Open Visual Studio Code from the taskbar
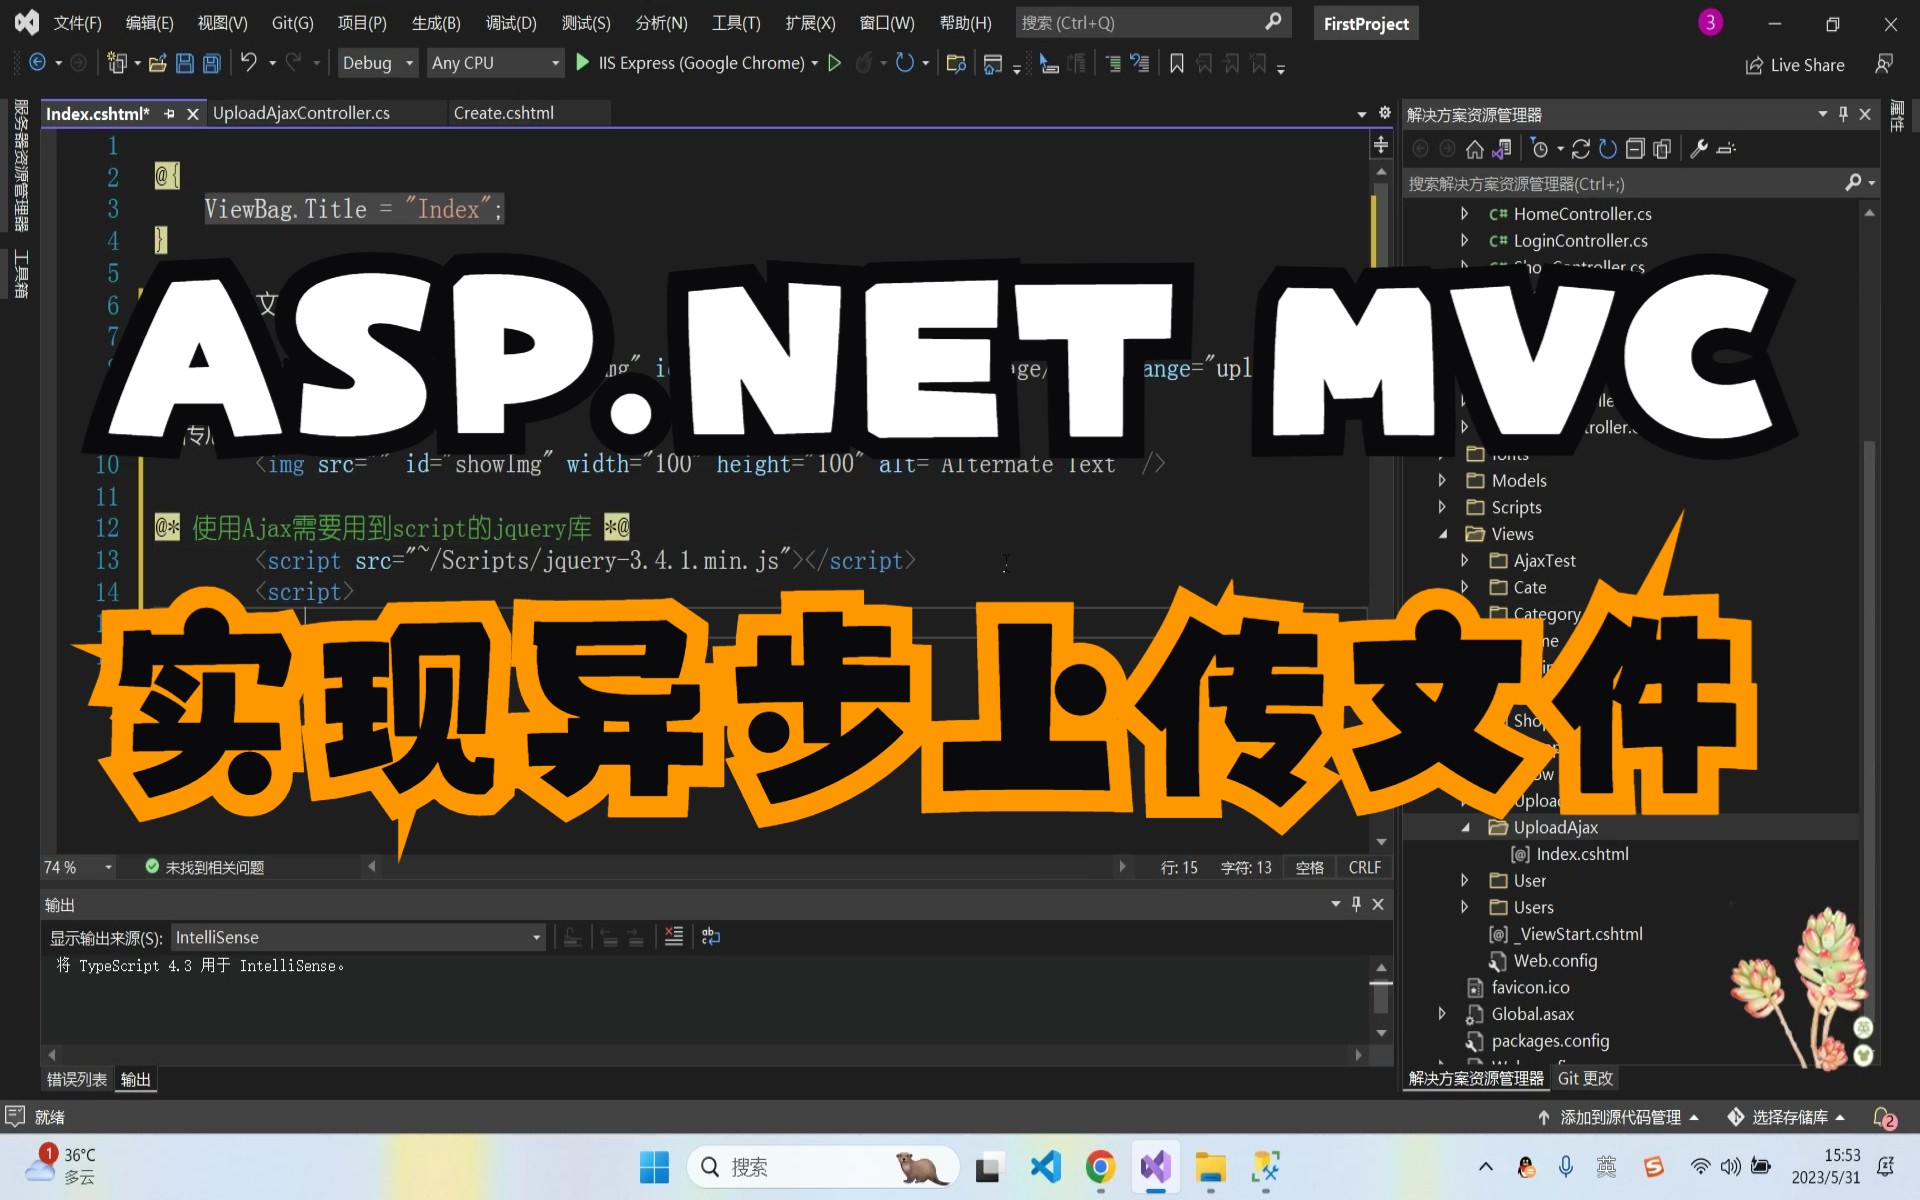Viewport: 1920px width, 1200px height. coord(1045,1167)
